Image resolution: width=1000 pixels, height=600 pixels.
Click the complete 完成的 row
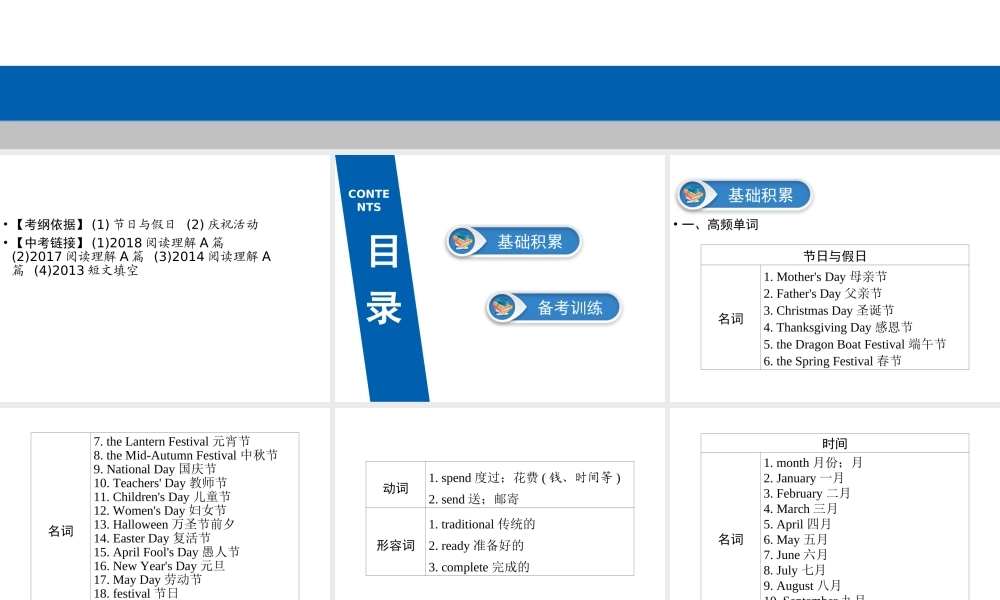coord(478,567)
